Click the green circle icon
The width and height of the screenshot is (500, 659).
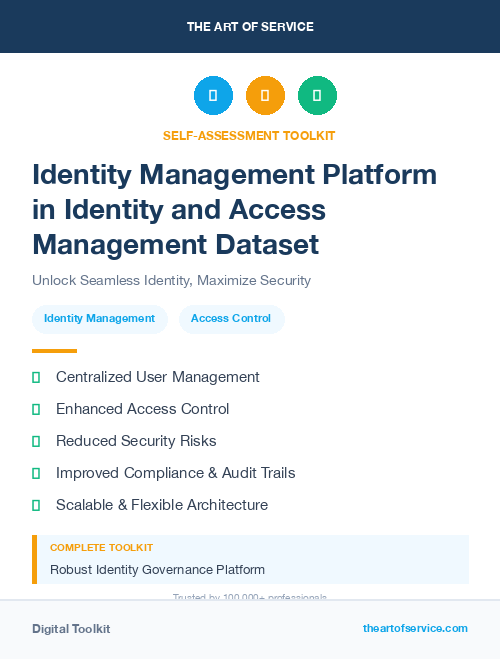[x=317, y=95]
